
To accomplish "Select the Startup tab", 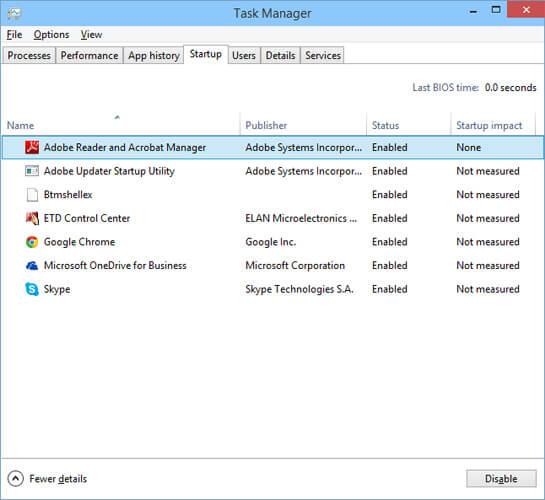I will tap(205, 54).
